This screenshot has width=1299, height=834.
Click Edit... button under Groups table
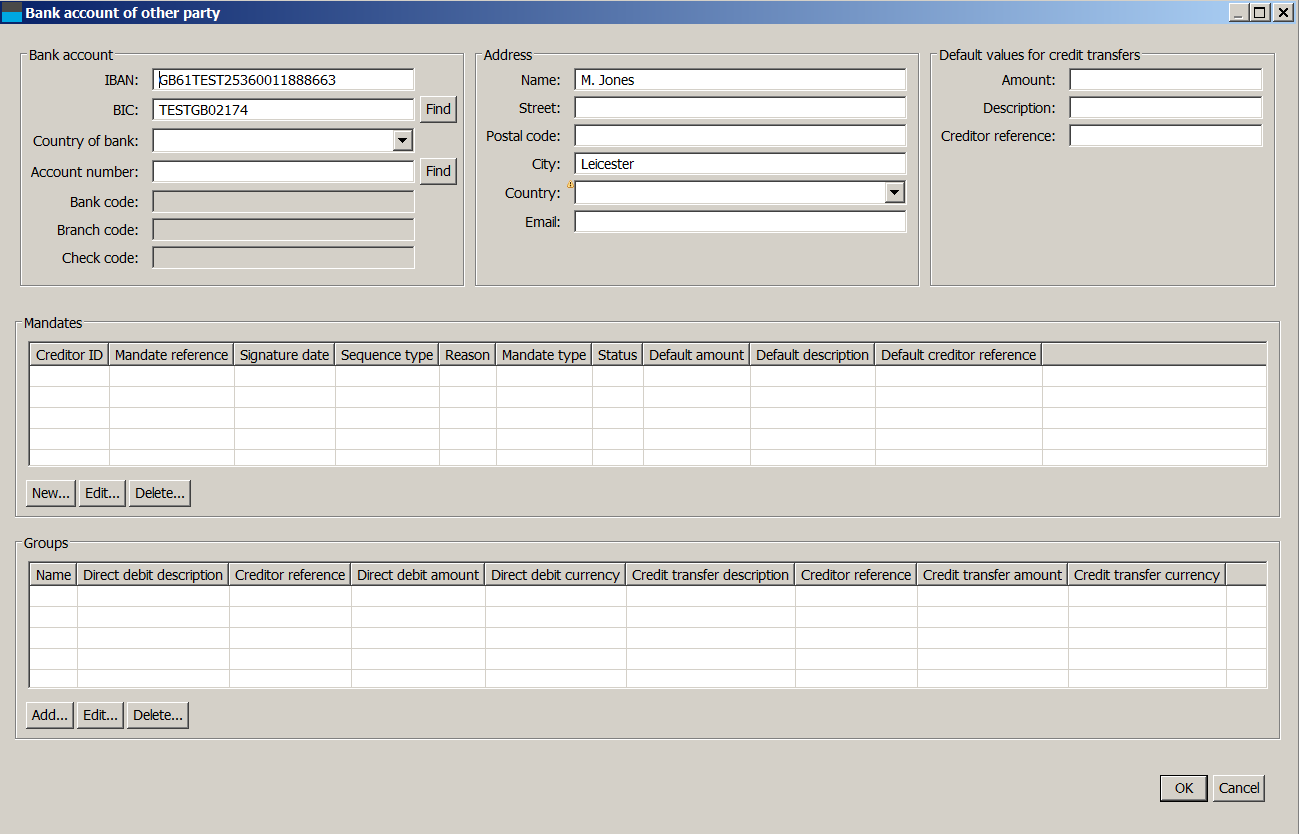(100, 715)
